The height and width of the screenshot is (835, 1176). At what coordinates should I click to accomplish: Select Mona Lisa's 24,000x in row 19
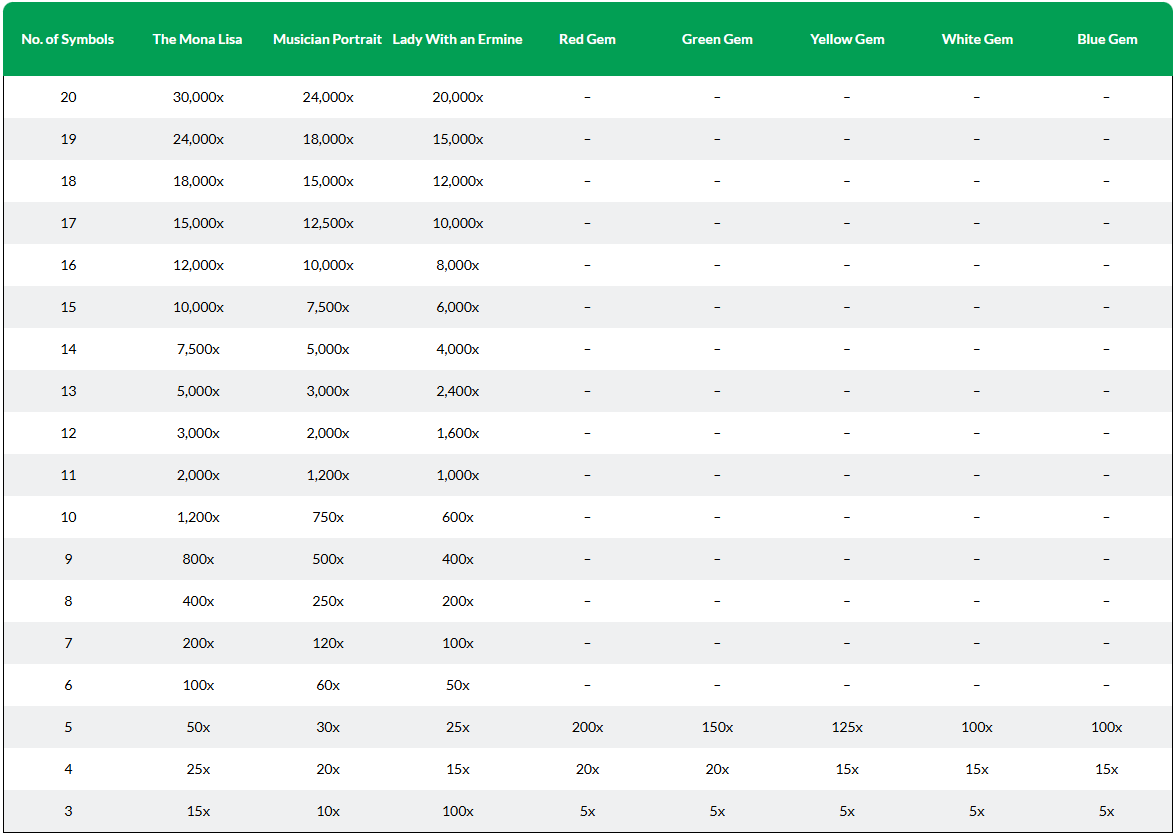point(198,140)
